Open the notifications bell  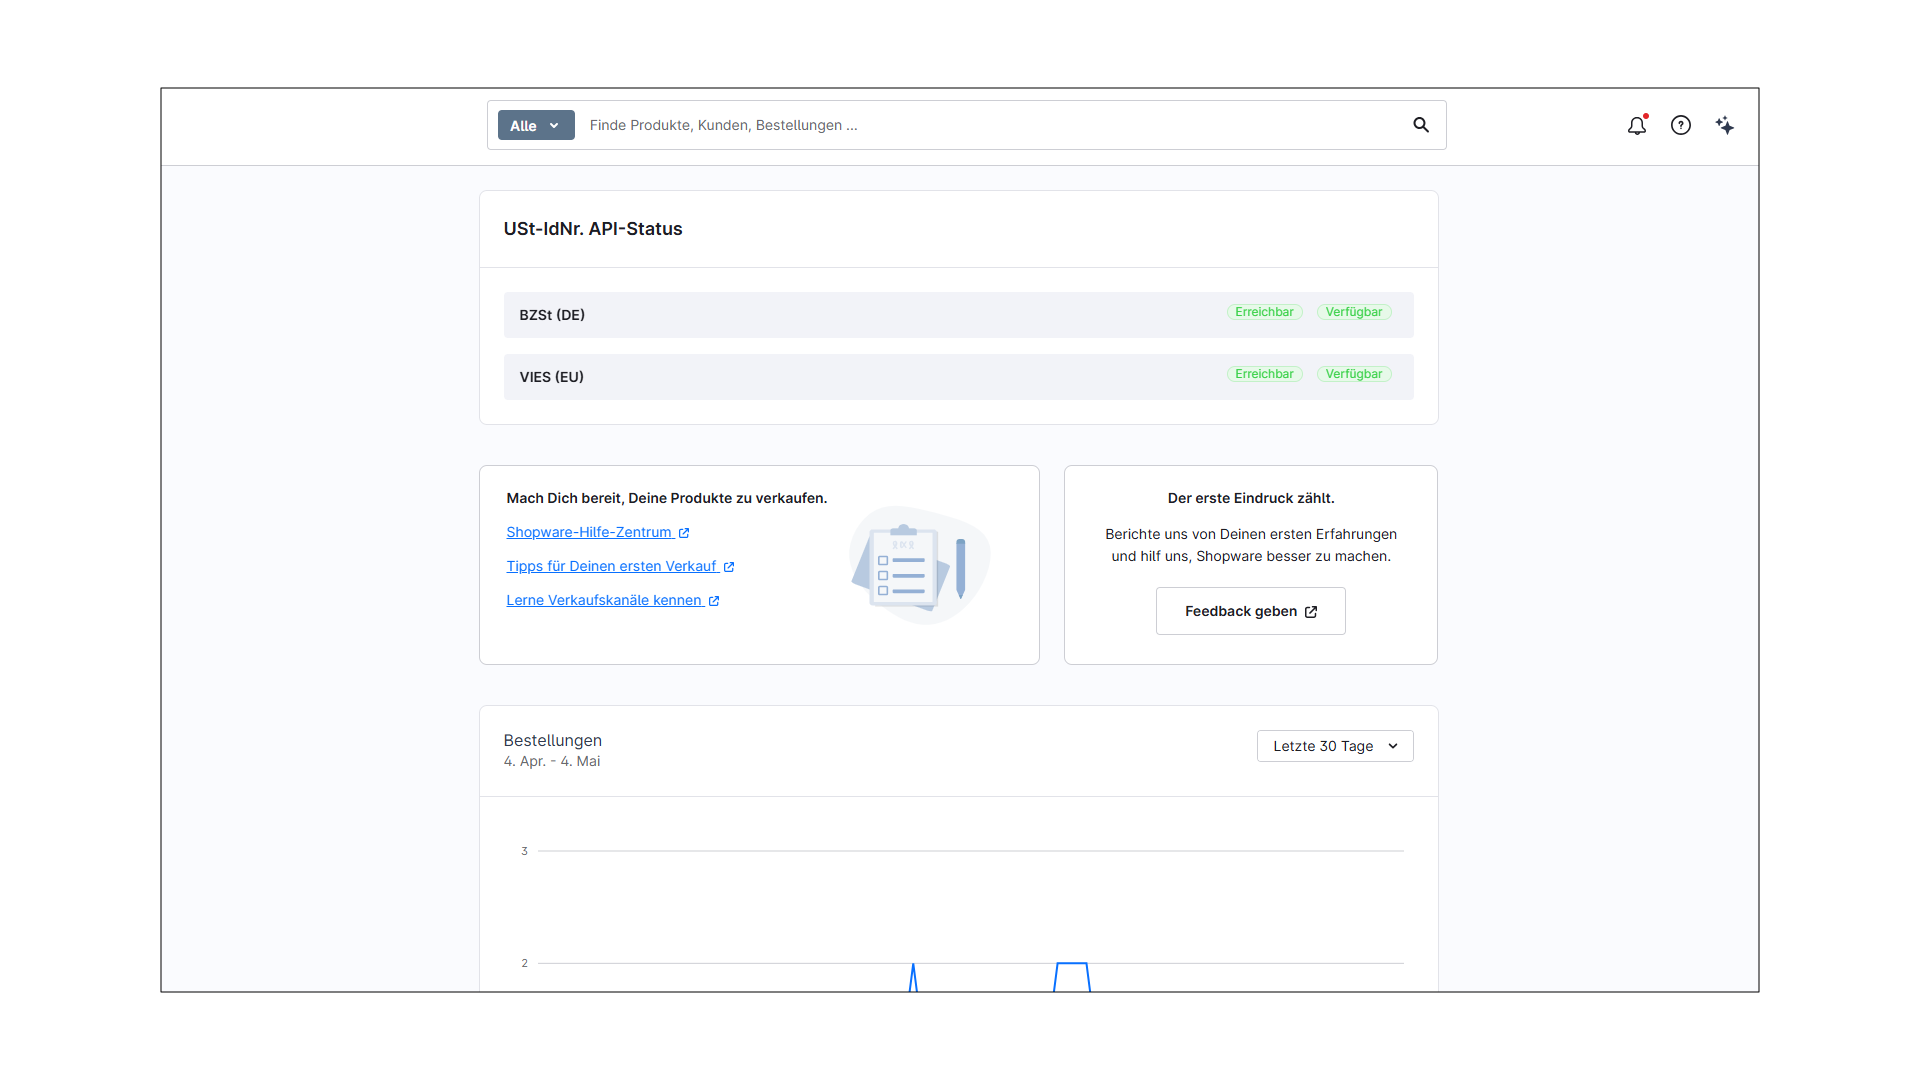pyautogui.click(x=1637, y=125)
